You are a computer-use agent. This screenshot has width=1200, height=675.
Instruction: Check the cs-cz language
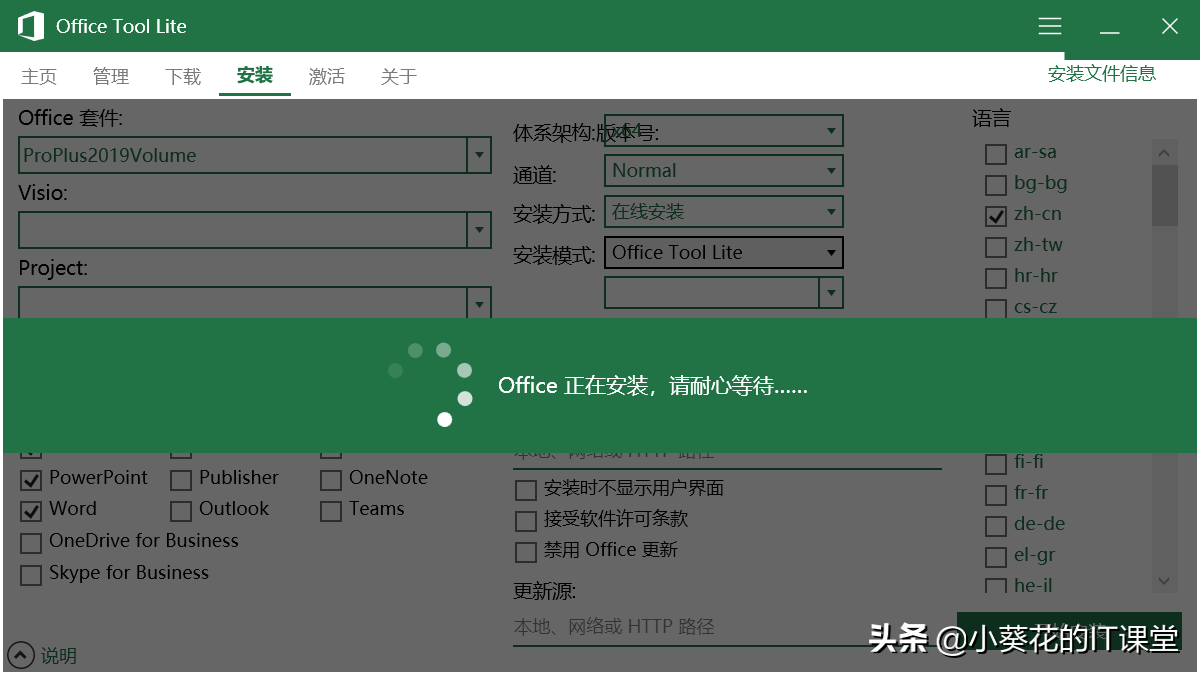996,309
